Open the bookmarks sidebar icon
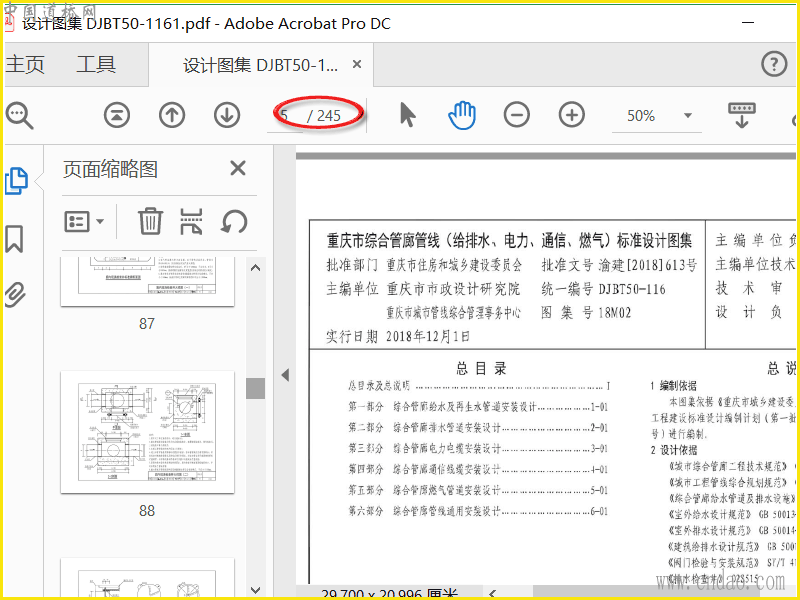800x600 pixels. pyautogui.click(x=14, y=239)
